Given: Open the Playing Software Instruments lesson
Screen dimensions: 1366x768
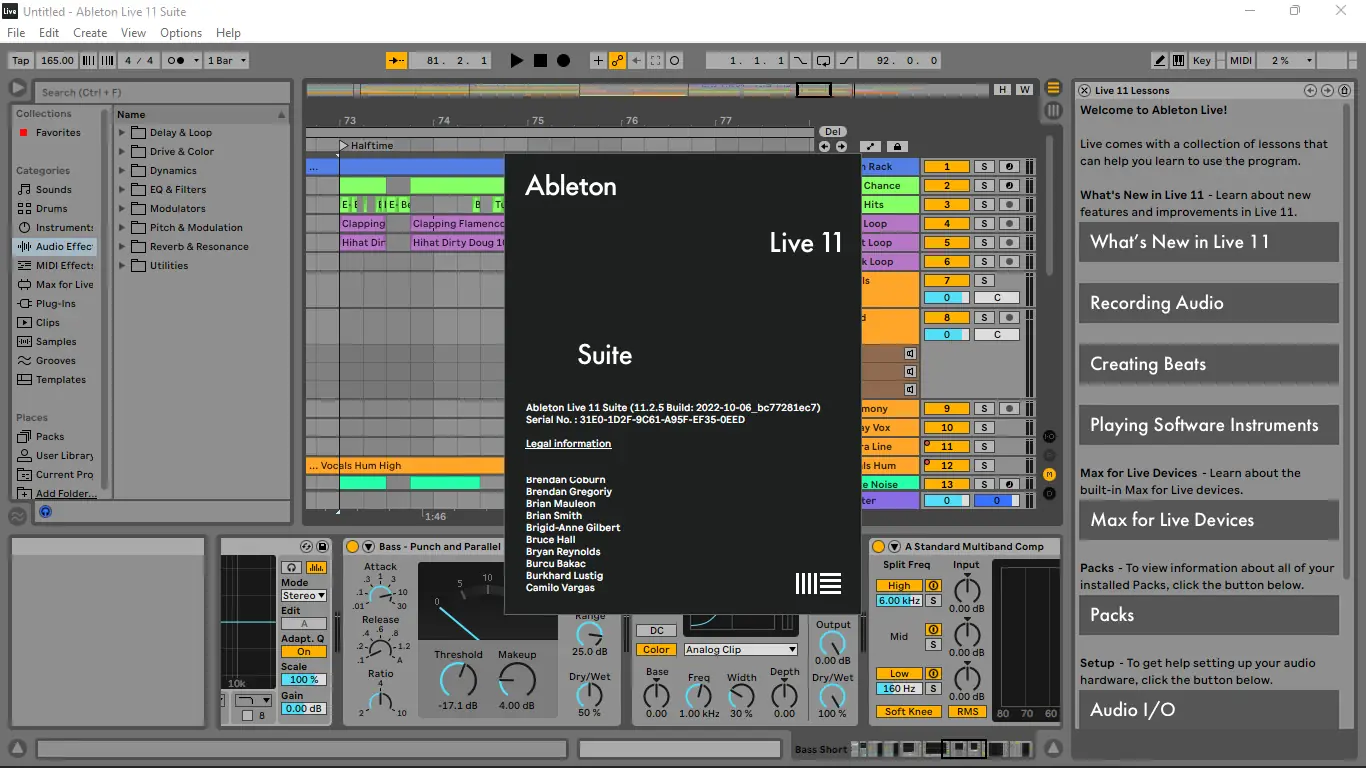Looking at the screenshot, I should point(1208,425).
